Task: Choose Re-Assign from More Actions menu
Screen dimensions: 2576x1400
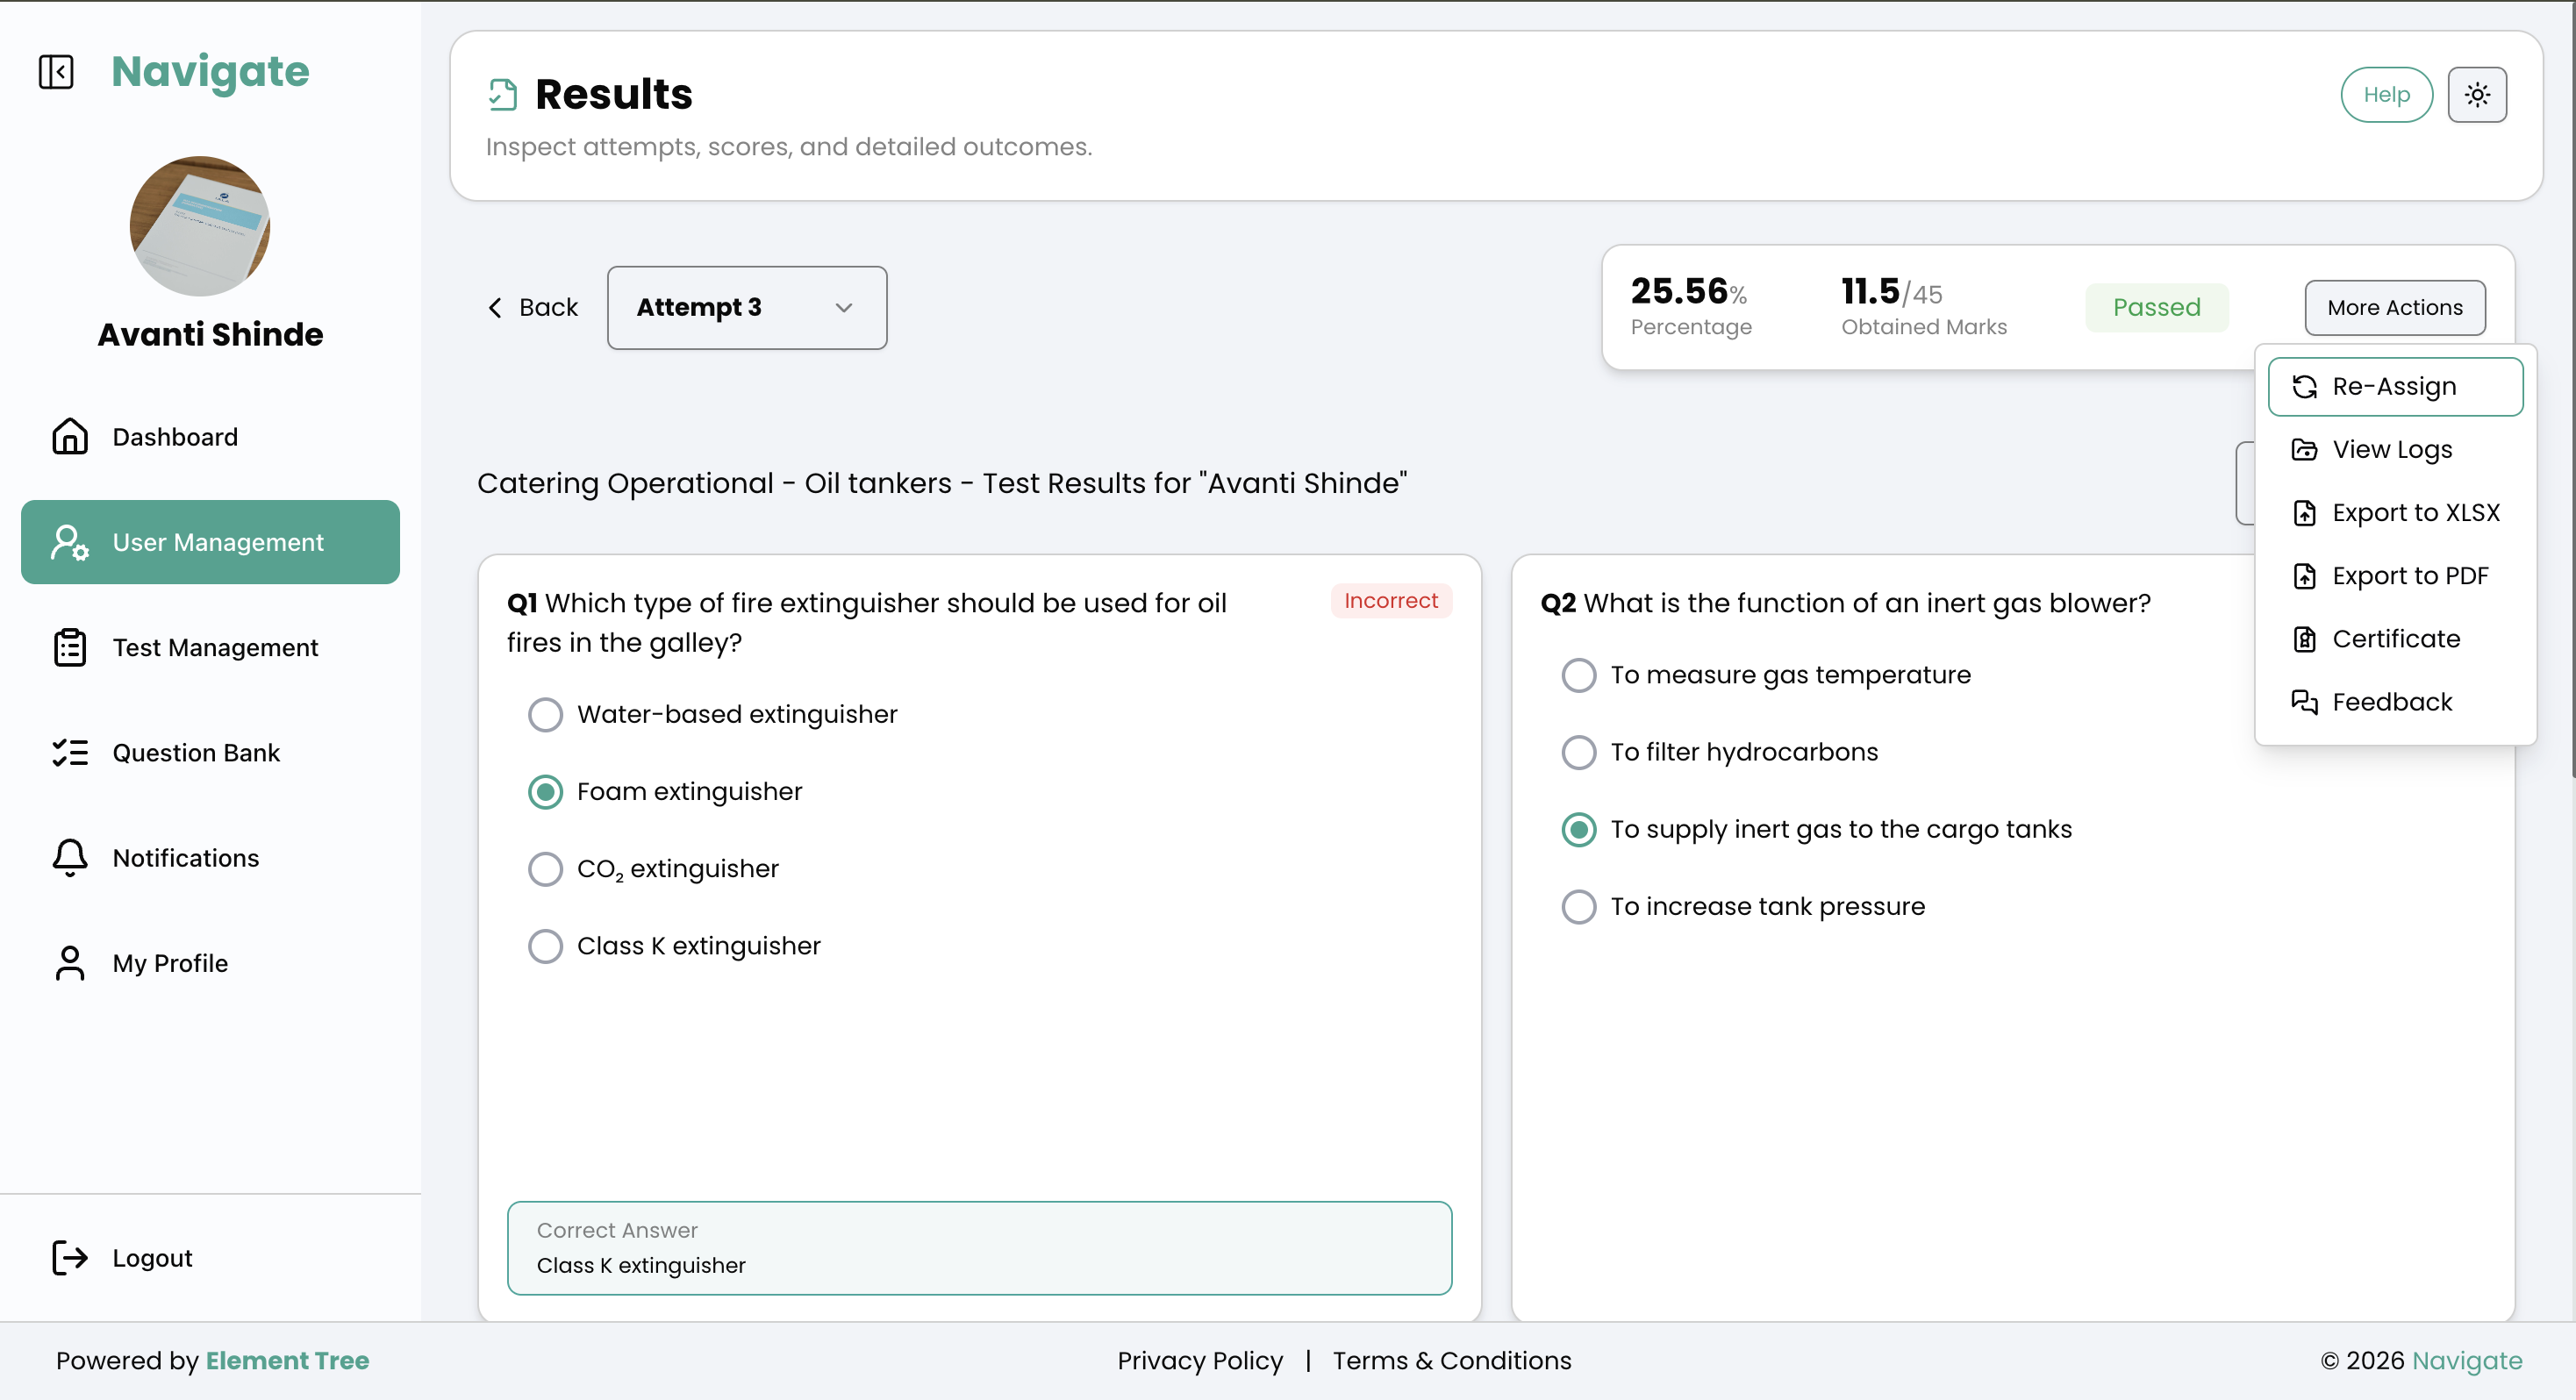Action: pos(2395,386)
